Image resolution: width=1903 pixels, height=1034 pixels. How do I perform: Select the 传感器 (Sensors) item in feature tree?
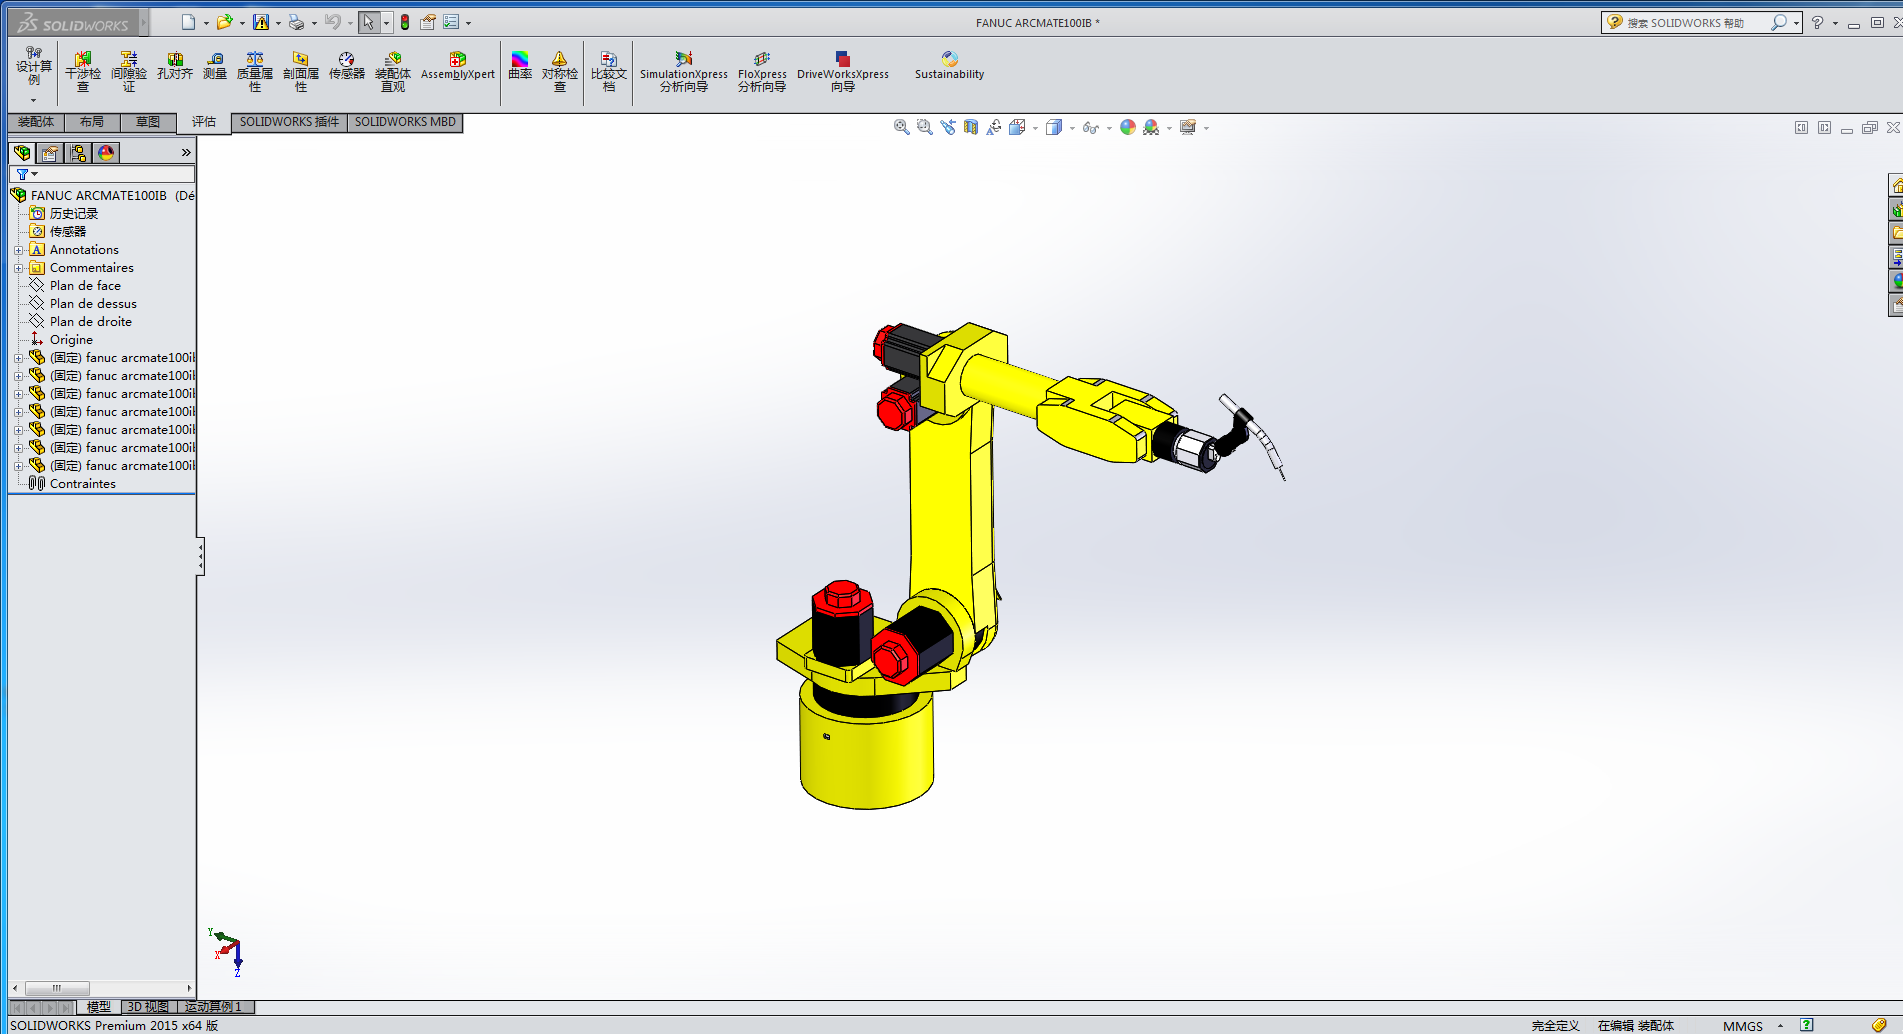click(68, 231)
